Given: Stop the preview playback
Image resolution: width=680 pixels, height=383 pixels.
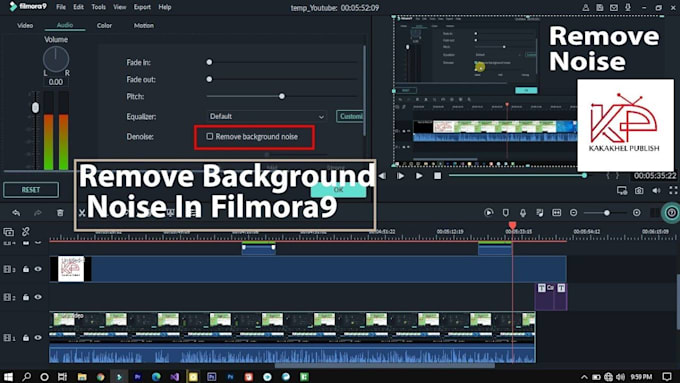Looking at the screenshot, I should pos(438,176).
